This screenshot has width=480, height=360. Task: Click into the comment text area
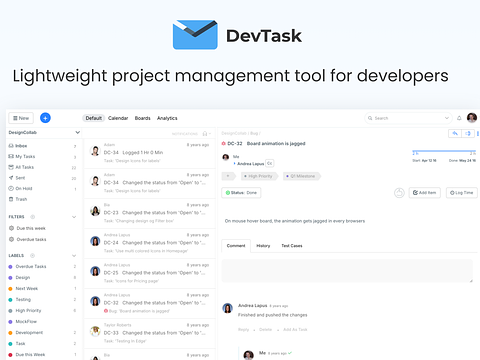(x=347, y=271)
